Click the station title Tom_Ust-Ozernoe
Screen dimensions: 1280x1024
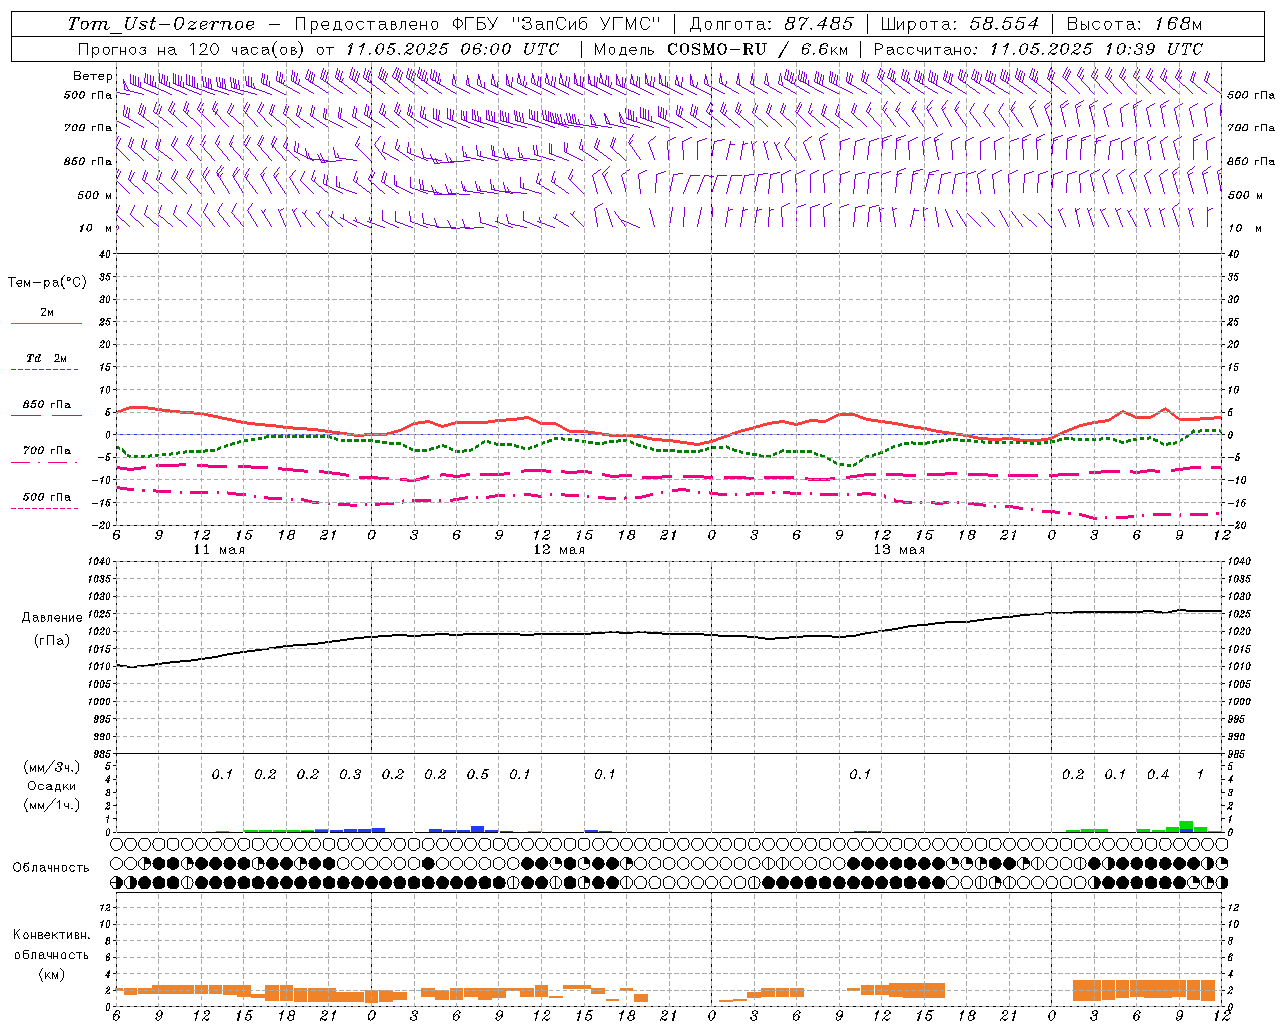pyautogui.click(x=161, y=24)
